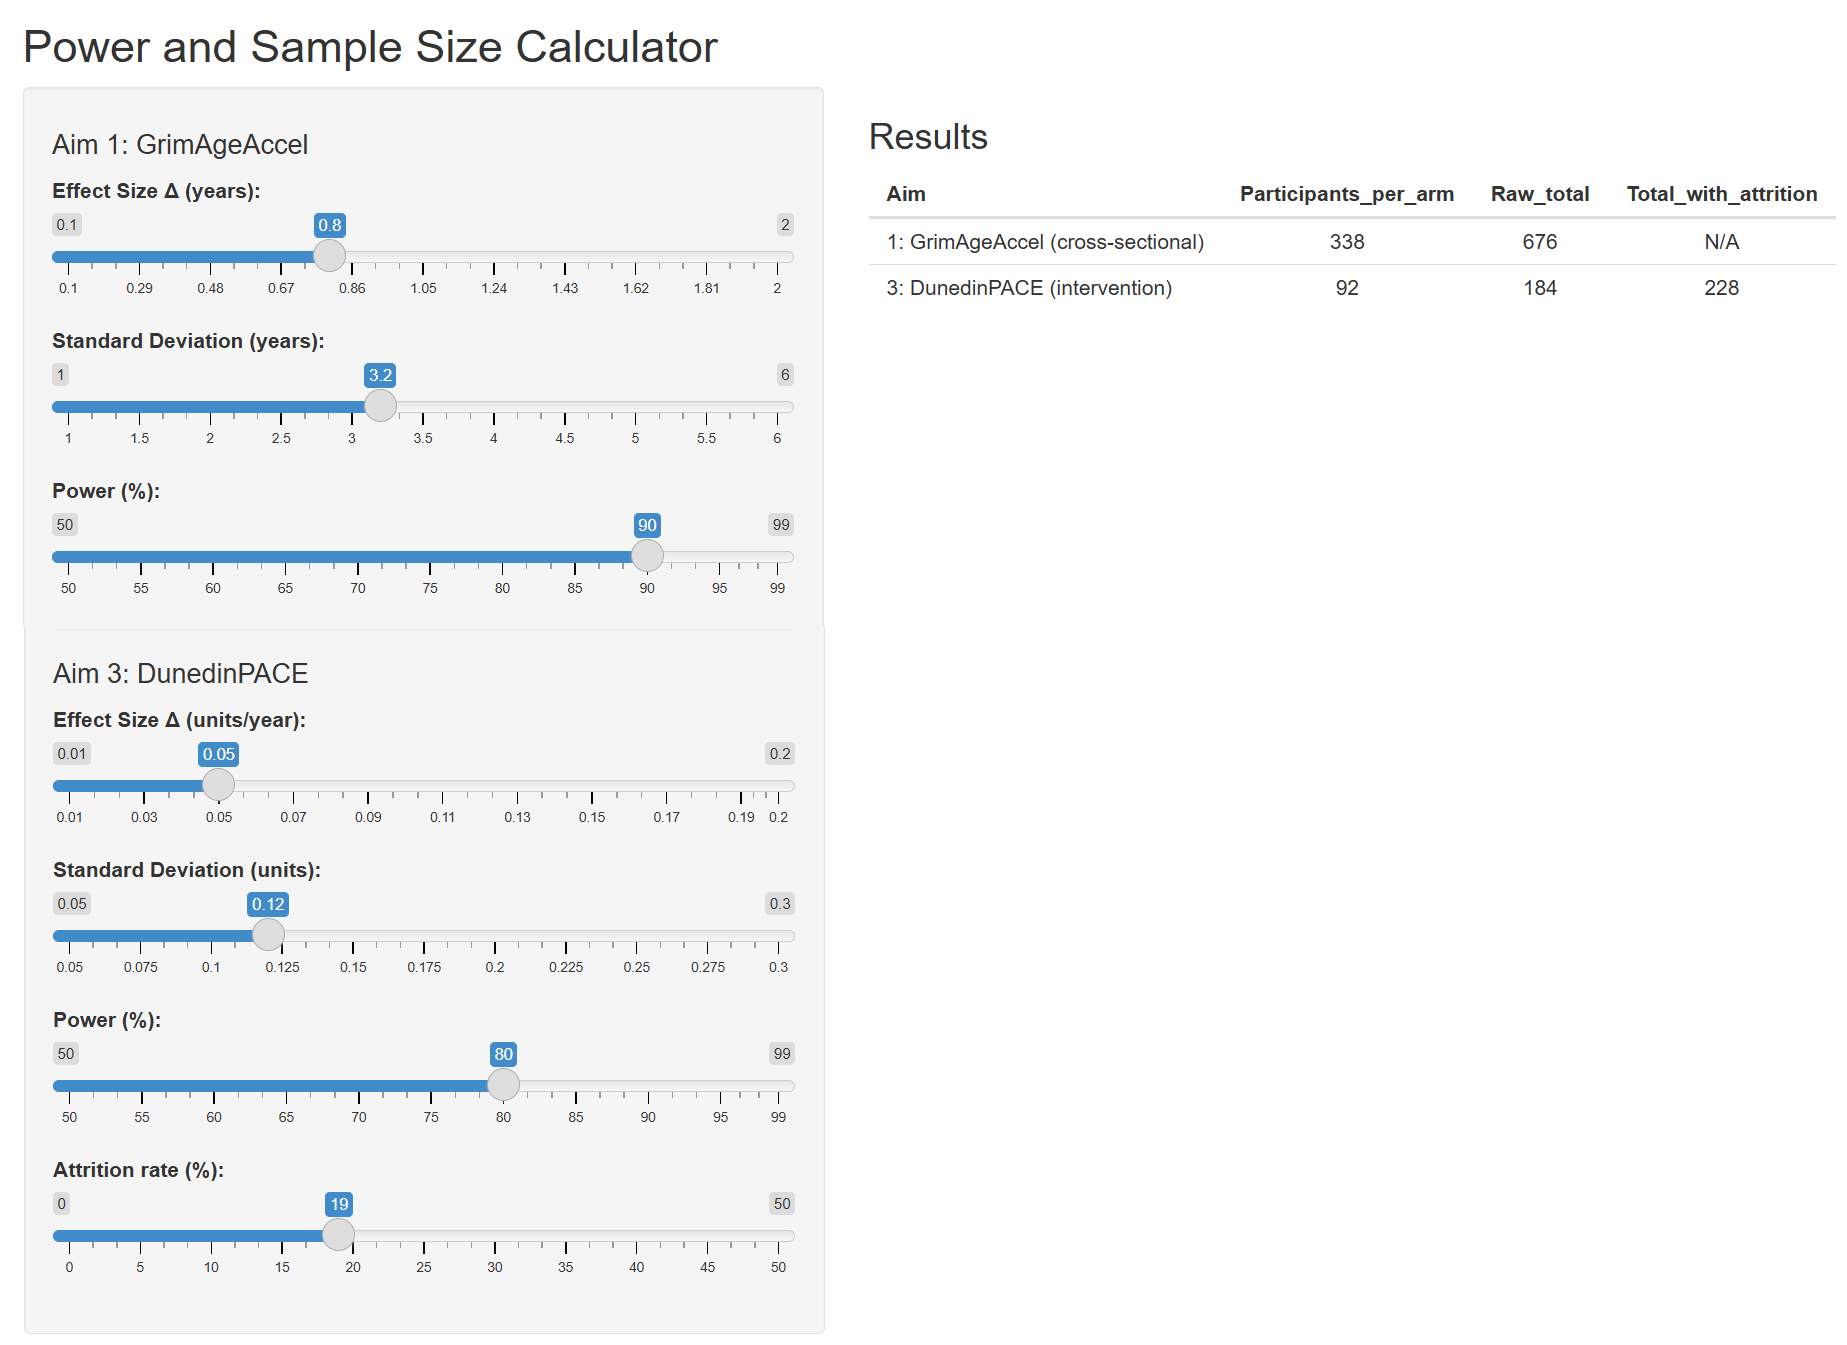Click the Aim 1 Effect Size slider handle
Image resolution: width=1847 pixels, height=1345 pixels.
click(330, 256)
